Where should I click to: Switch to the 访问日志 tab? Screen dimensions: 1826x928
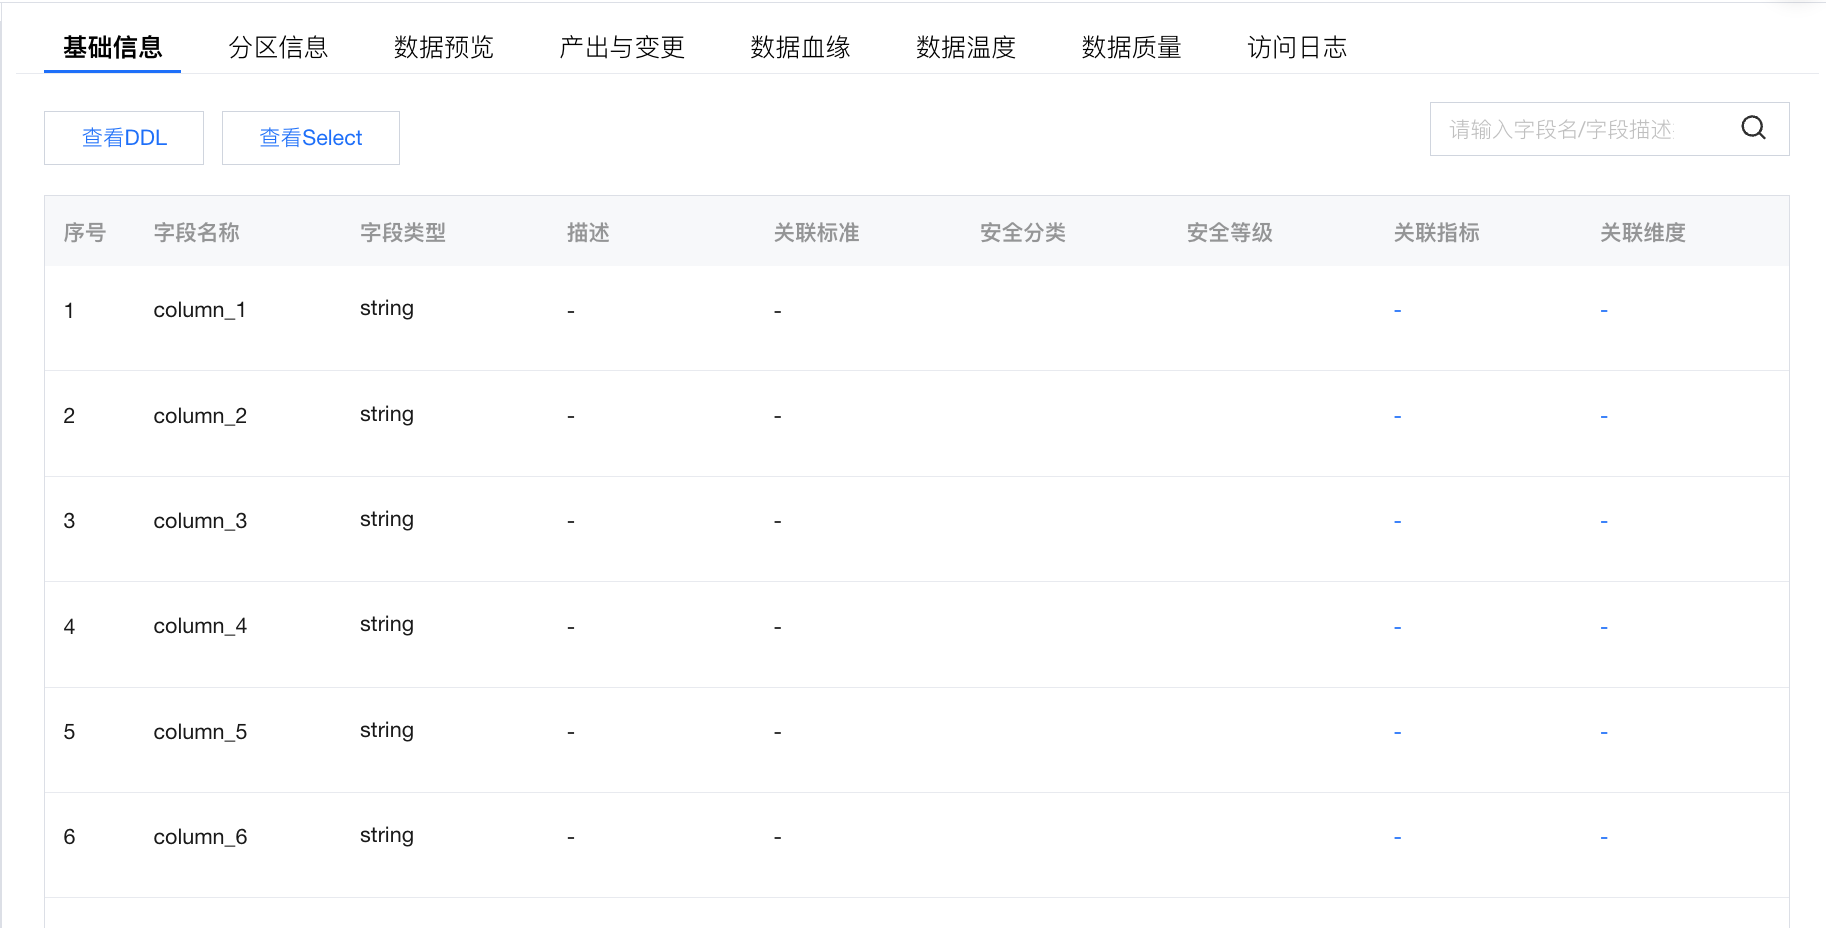coord(1297,47)
